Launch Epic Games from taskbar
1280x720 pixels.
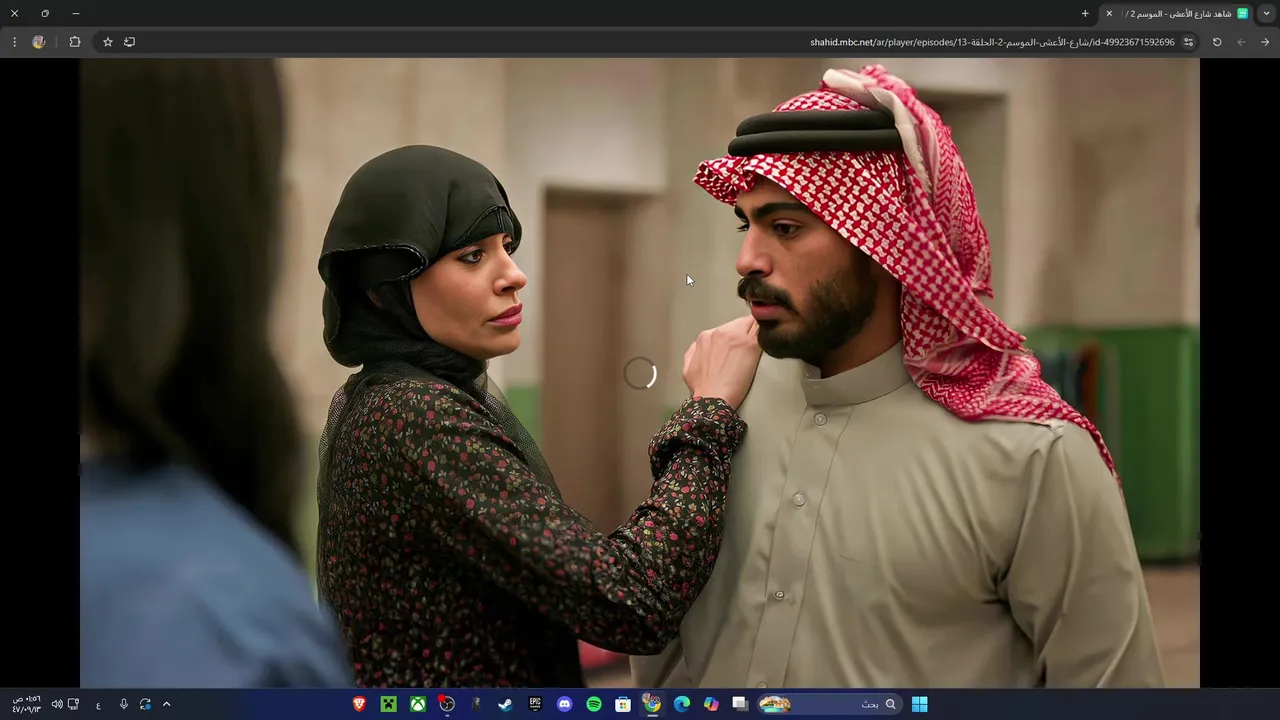point(535,704)
